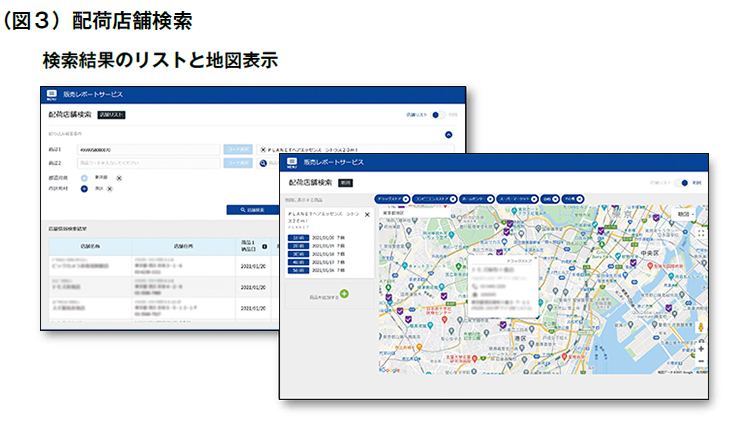Select the 2回前 delivery badge
This screenshot has height=436, width=750.
[298, 246]
